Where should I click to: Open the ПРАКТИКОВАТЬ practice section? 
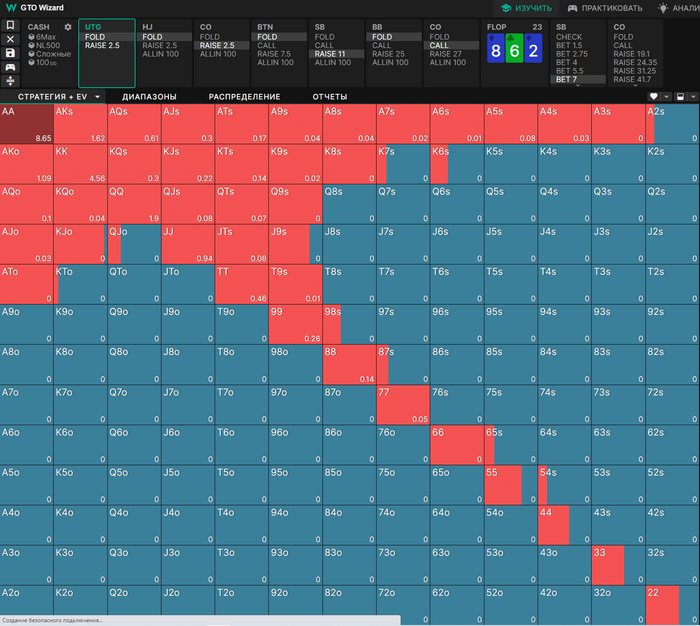[x=605, y=8]
